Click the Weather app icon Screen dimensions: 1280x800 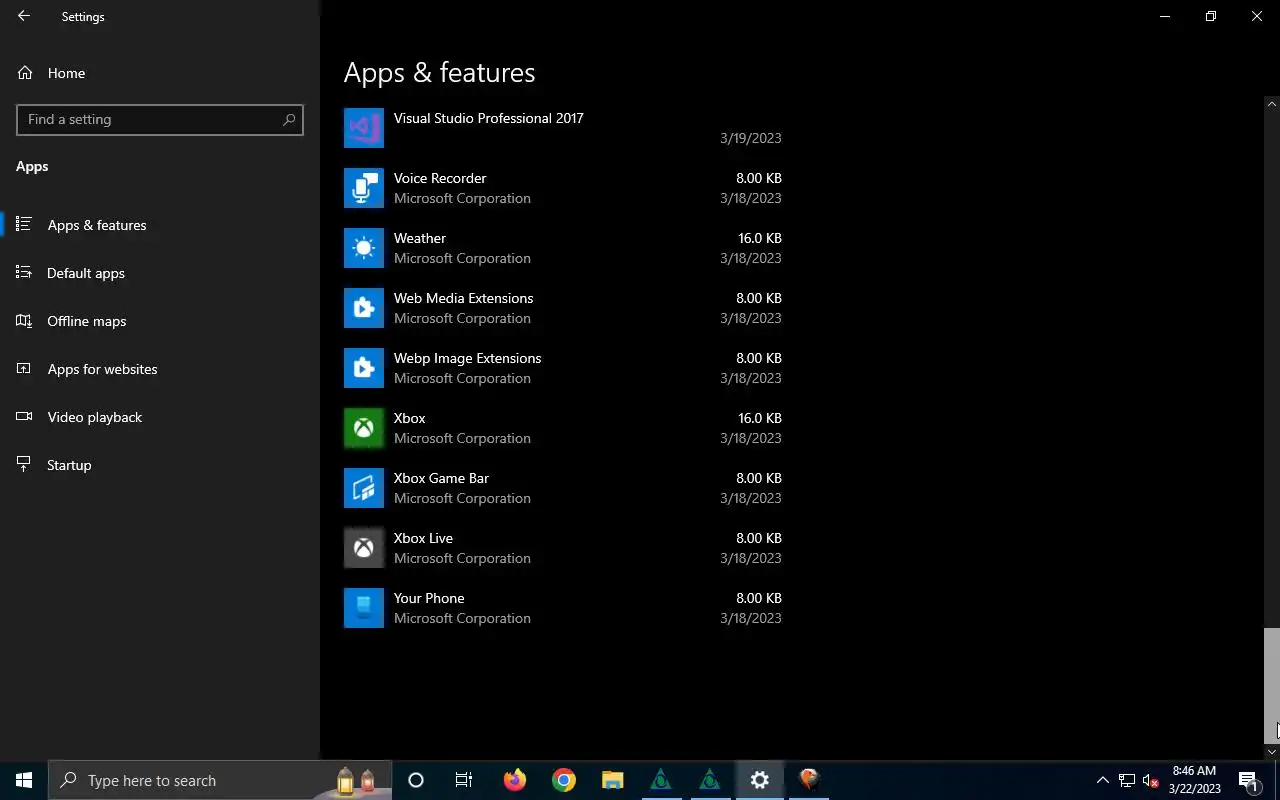pyautogui.click(x=364, y=248)
